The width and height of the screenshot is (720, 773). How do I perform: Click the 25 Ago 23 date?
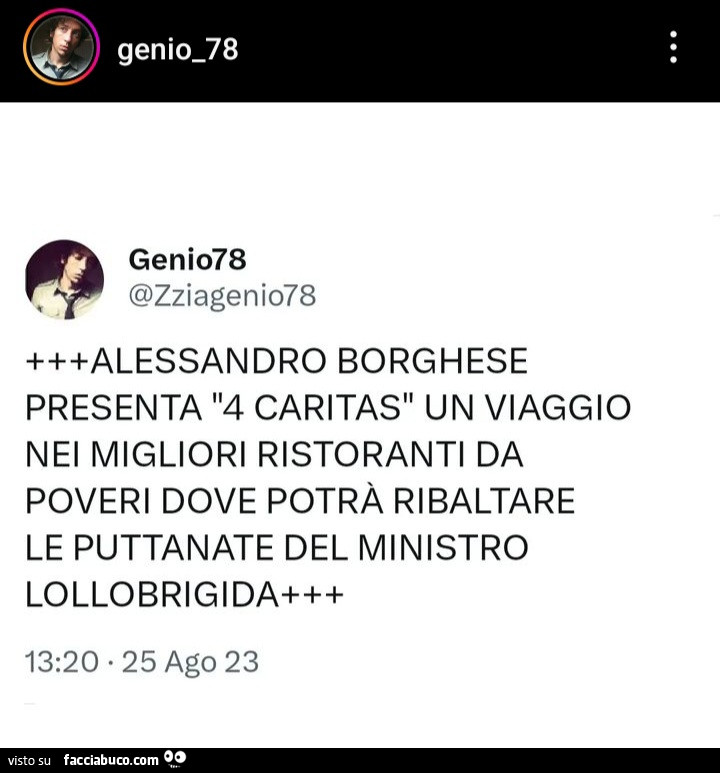point(190,662)
